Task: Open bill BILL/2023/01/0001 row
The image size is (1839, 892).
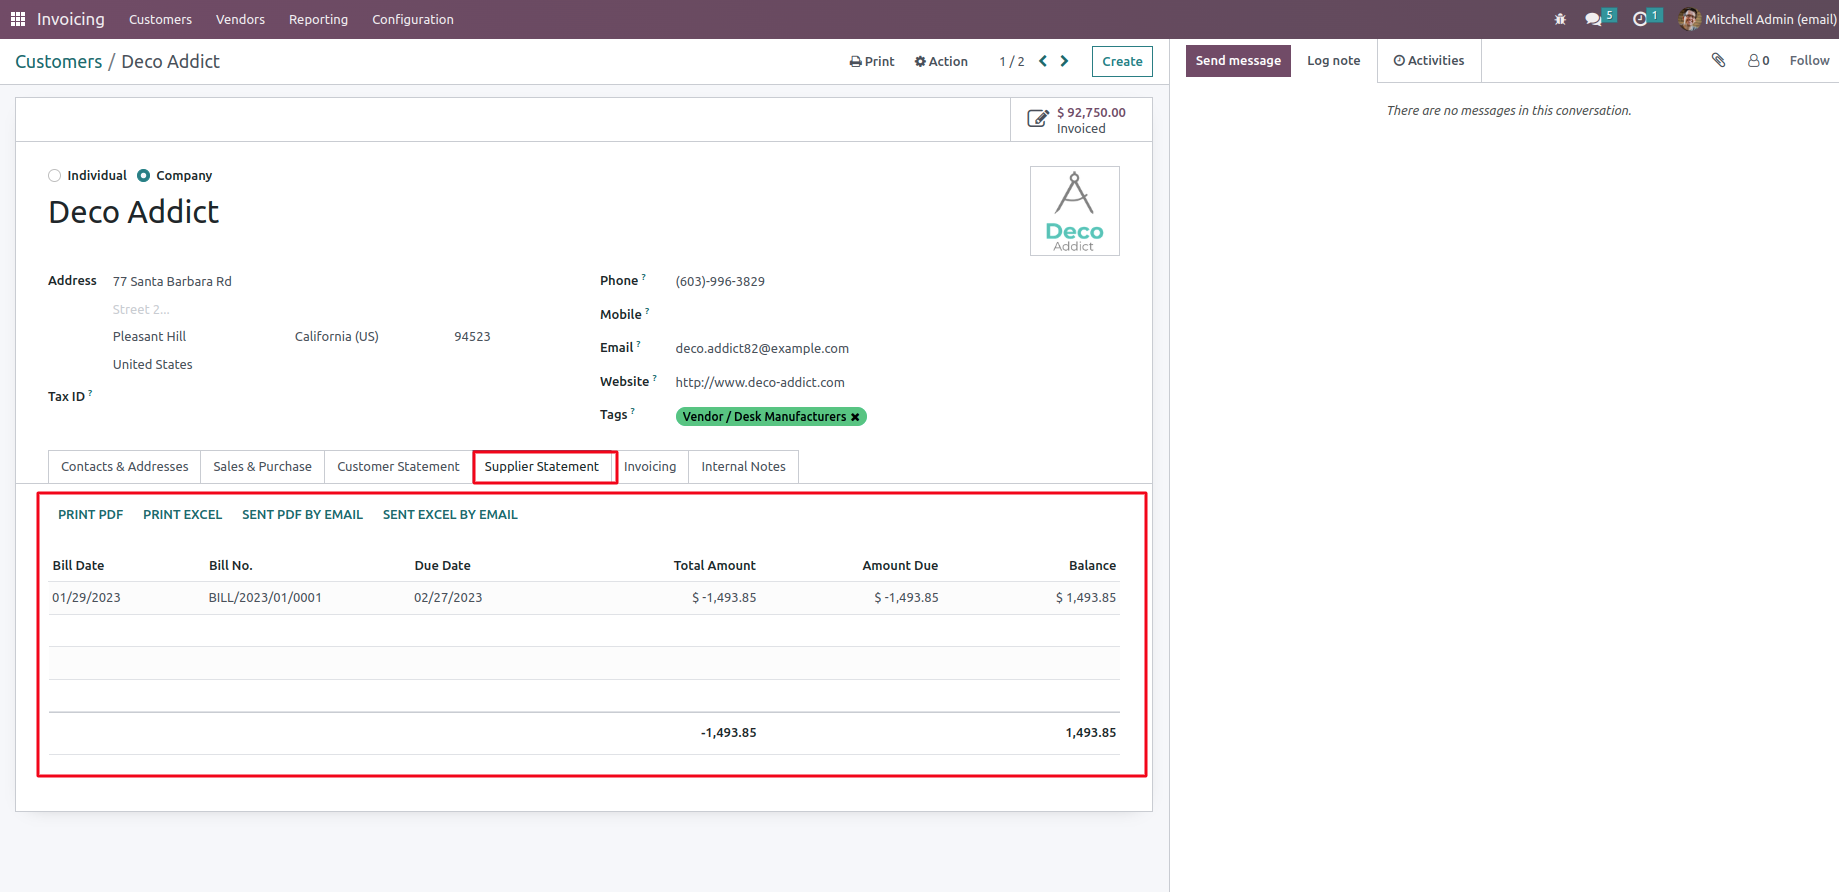Action: 584,598
